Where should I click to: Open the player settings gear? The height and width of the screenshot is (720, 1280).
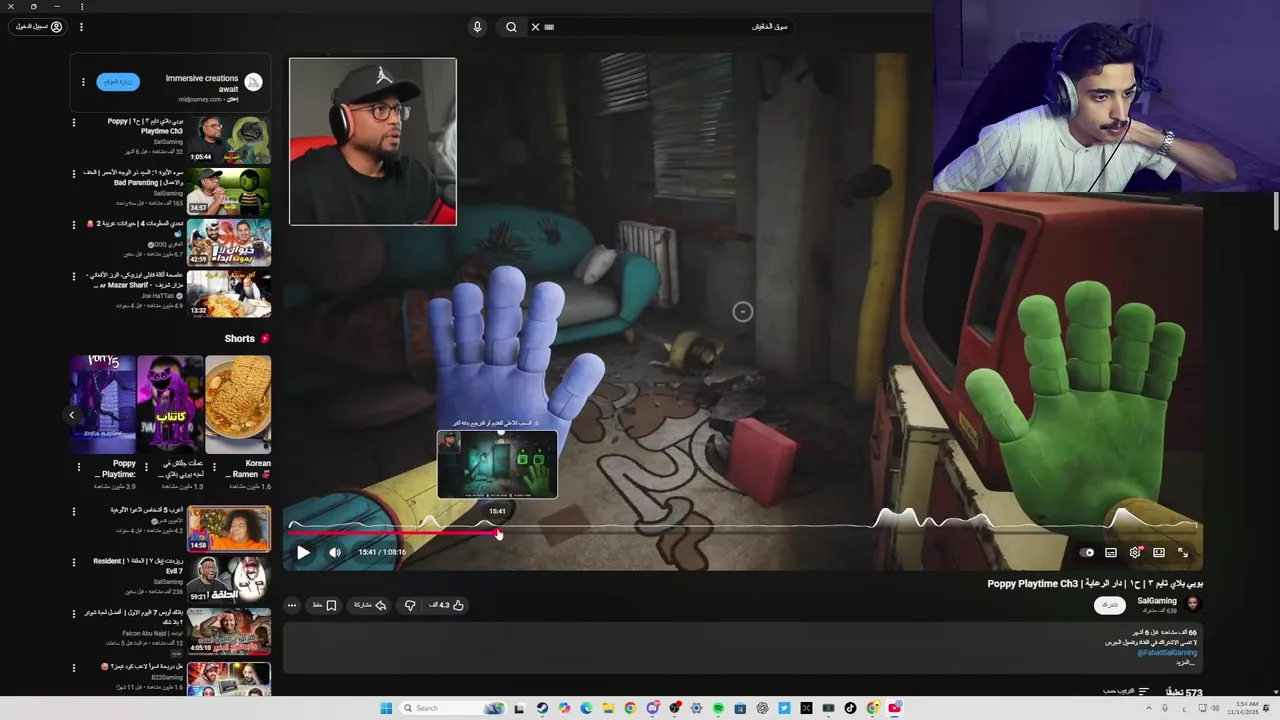coord(1135,552)
